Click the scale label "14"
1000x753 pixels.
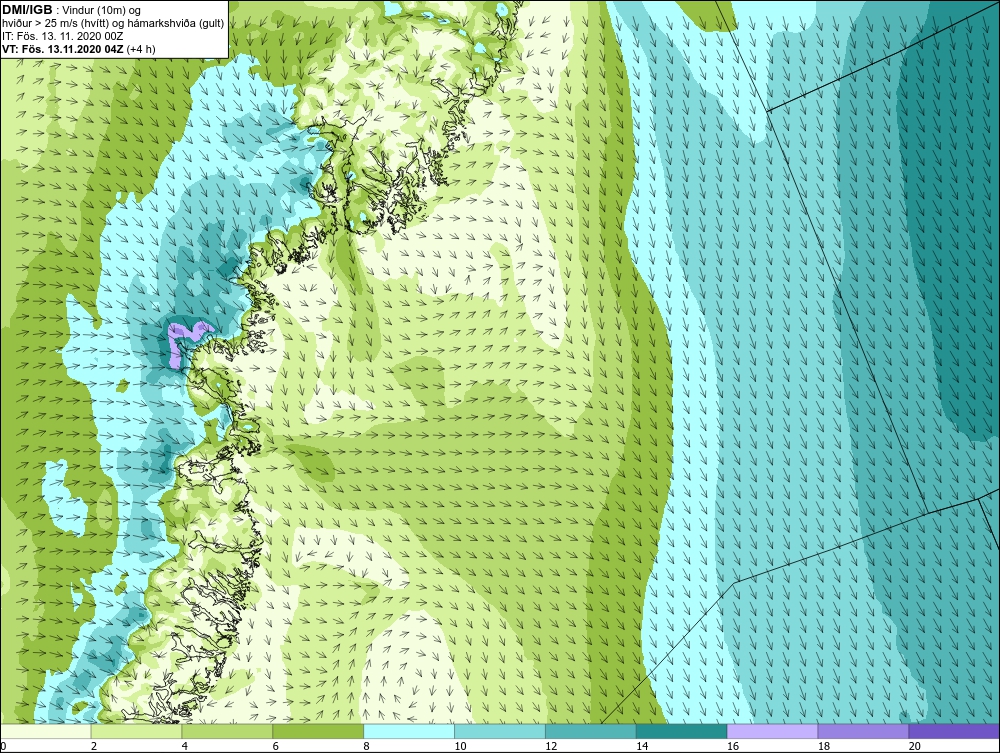pos(642,746)
